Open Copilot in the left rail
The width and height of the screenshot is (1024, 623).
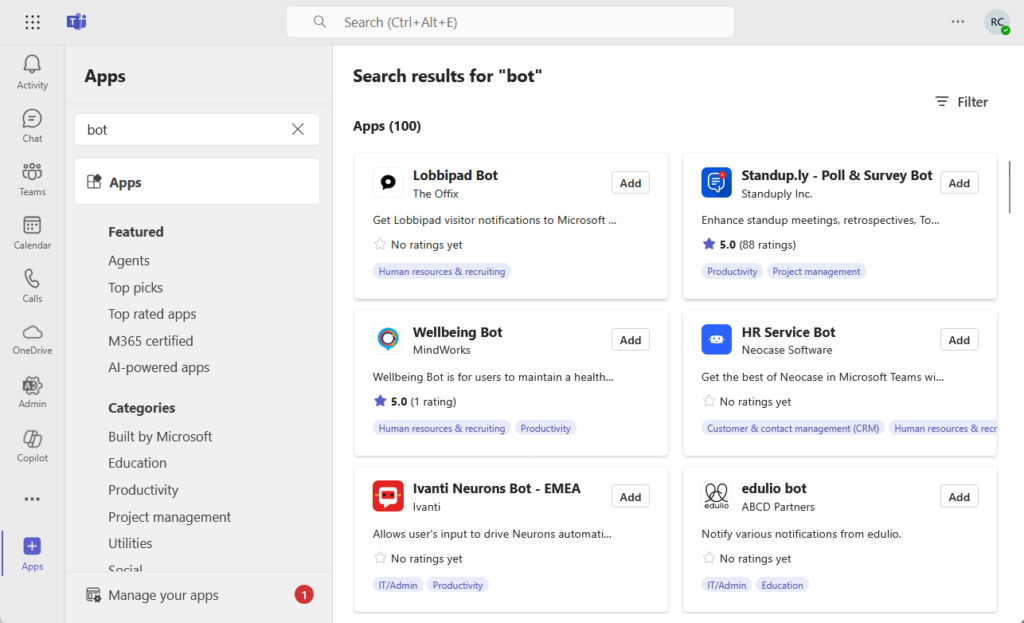(x=32, y=446)
